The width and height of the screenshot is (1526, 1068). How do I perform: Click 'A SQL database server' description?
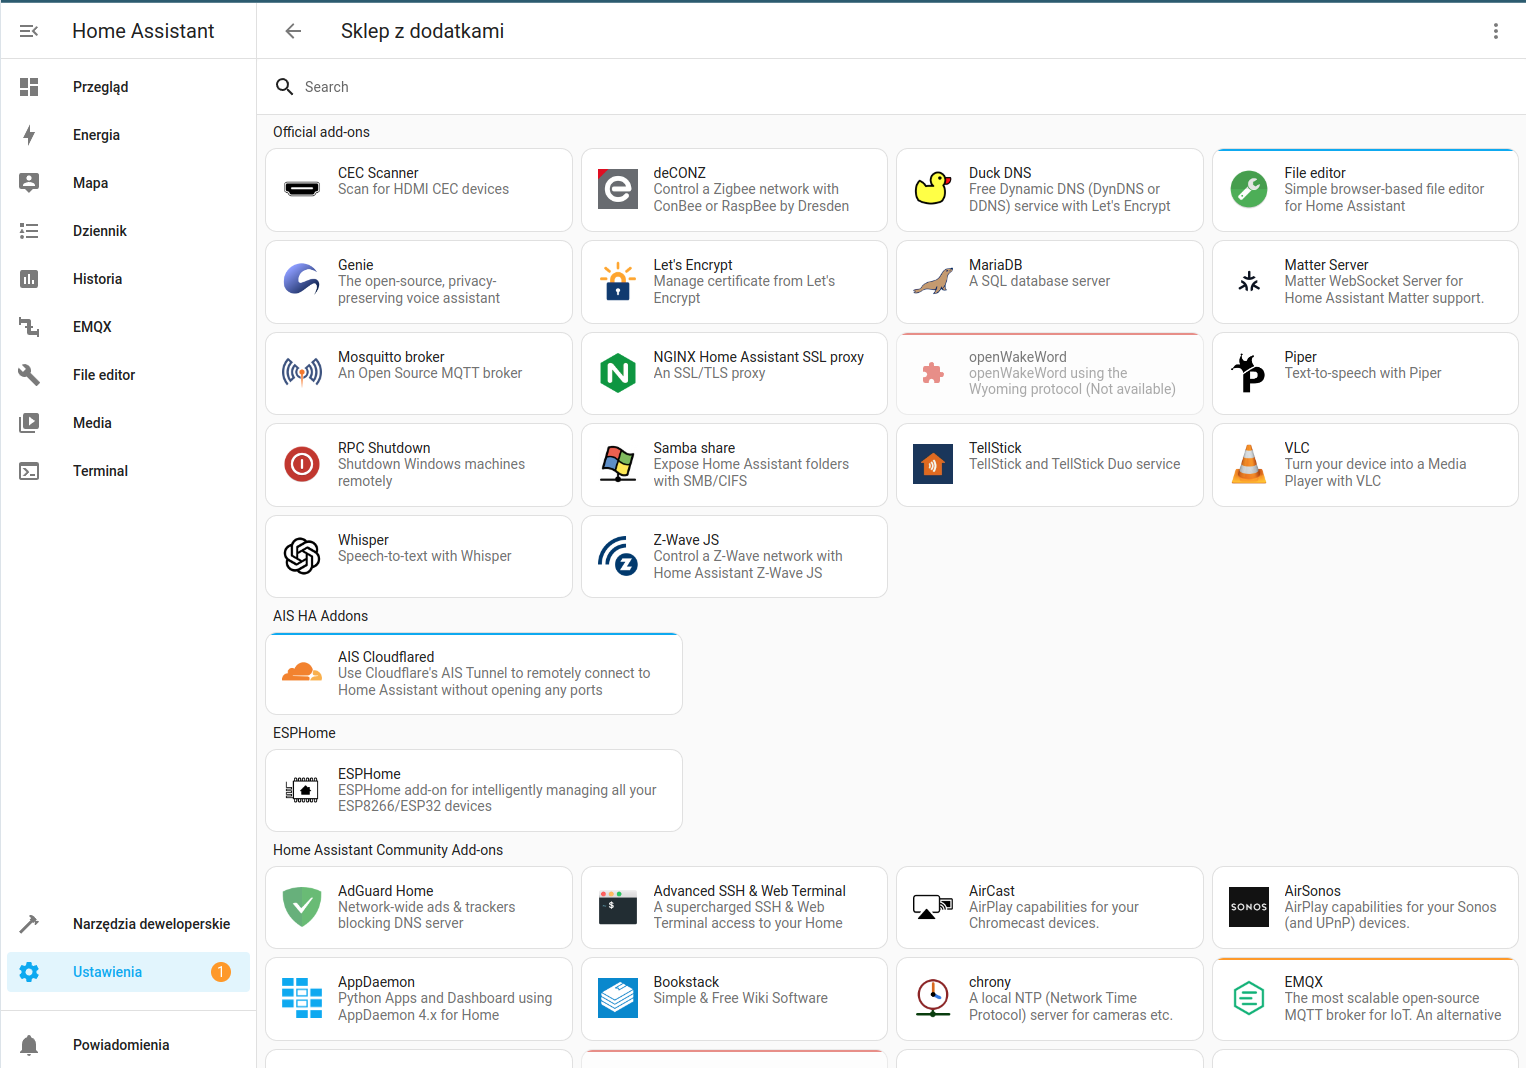(1039, 281)
